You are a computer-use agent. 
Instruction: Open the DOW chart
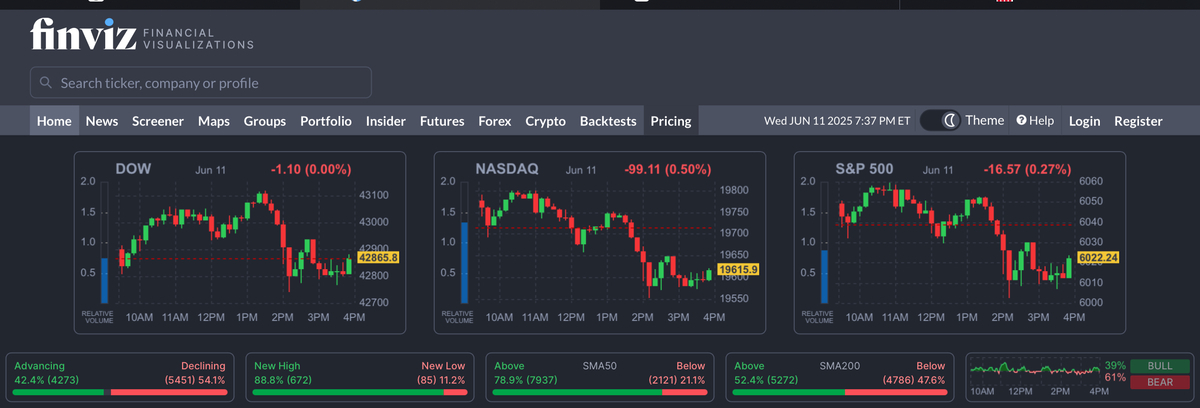click(x=240, y=243)
